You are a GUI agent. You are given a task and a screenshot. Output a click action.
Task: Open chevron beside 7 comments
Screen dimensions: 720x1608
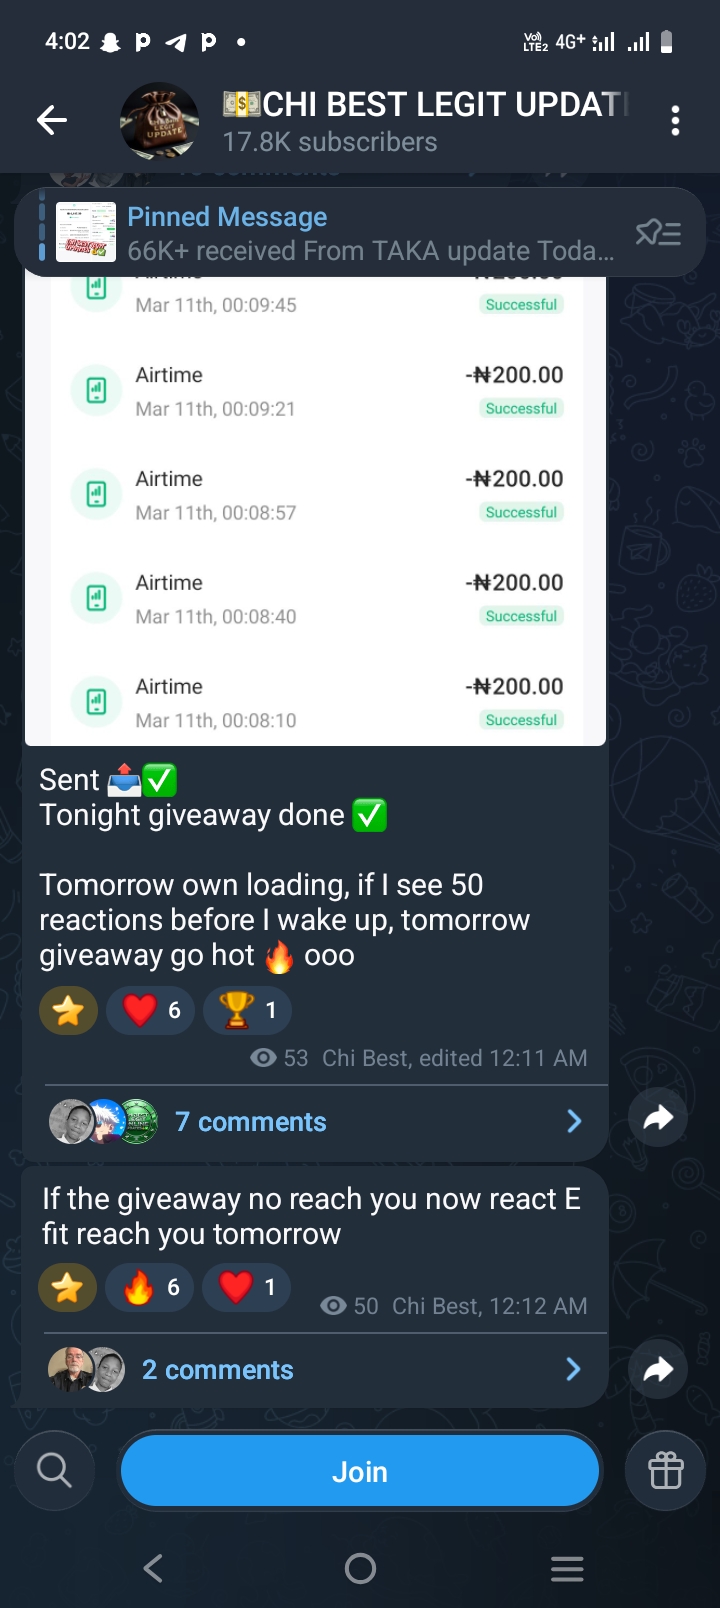point(574,1121)
